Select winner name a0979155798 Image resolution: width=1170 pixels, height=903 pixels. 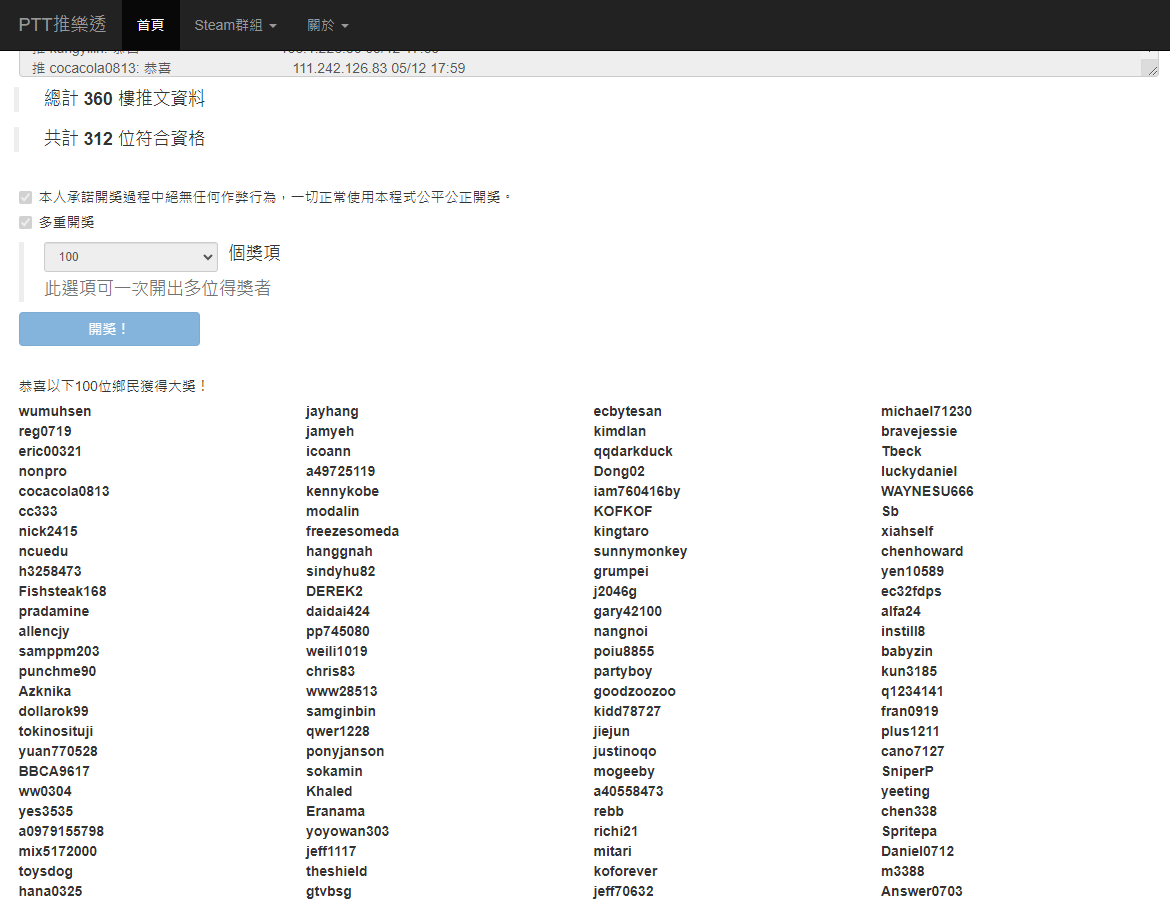pyautogui.click(x=61, y=831)
